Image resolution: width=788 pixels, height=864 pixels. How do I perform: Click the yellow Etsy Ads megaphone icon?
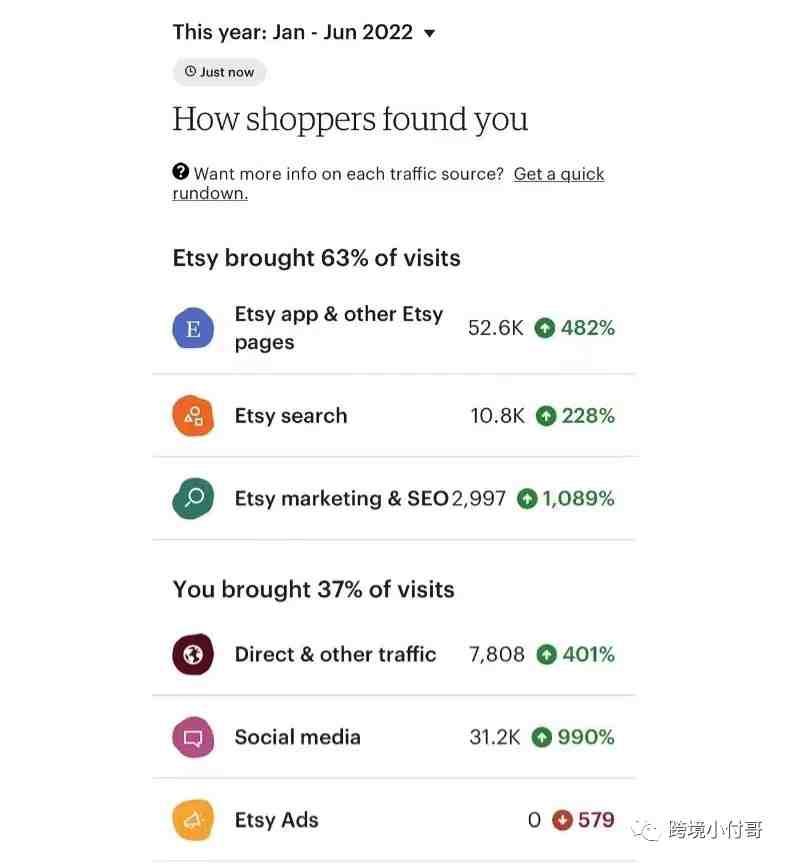pyautogui.click(x=193, y=820)
